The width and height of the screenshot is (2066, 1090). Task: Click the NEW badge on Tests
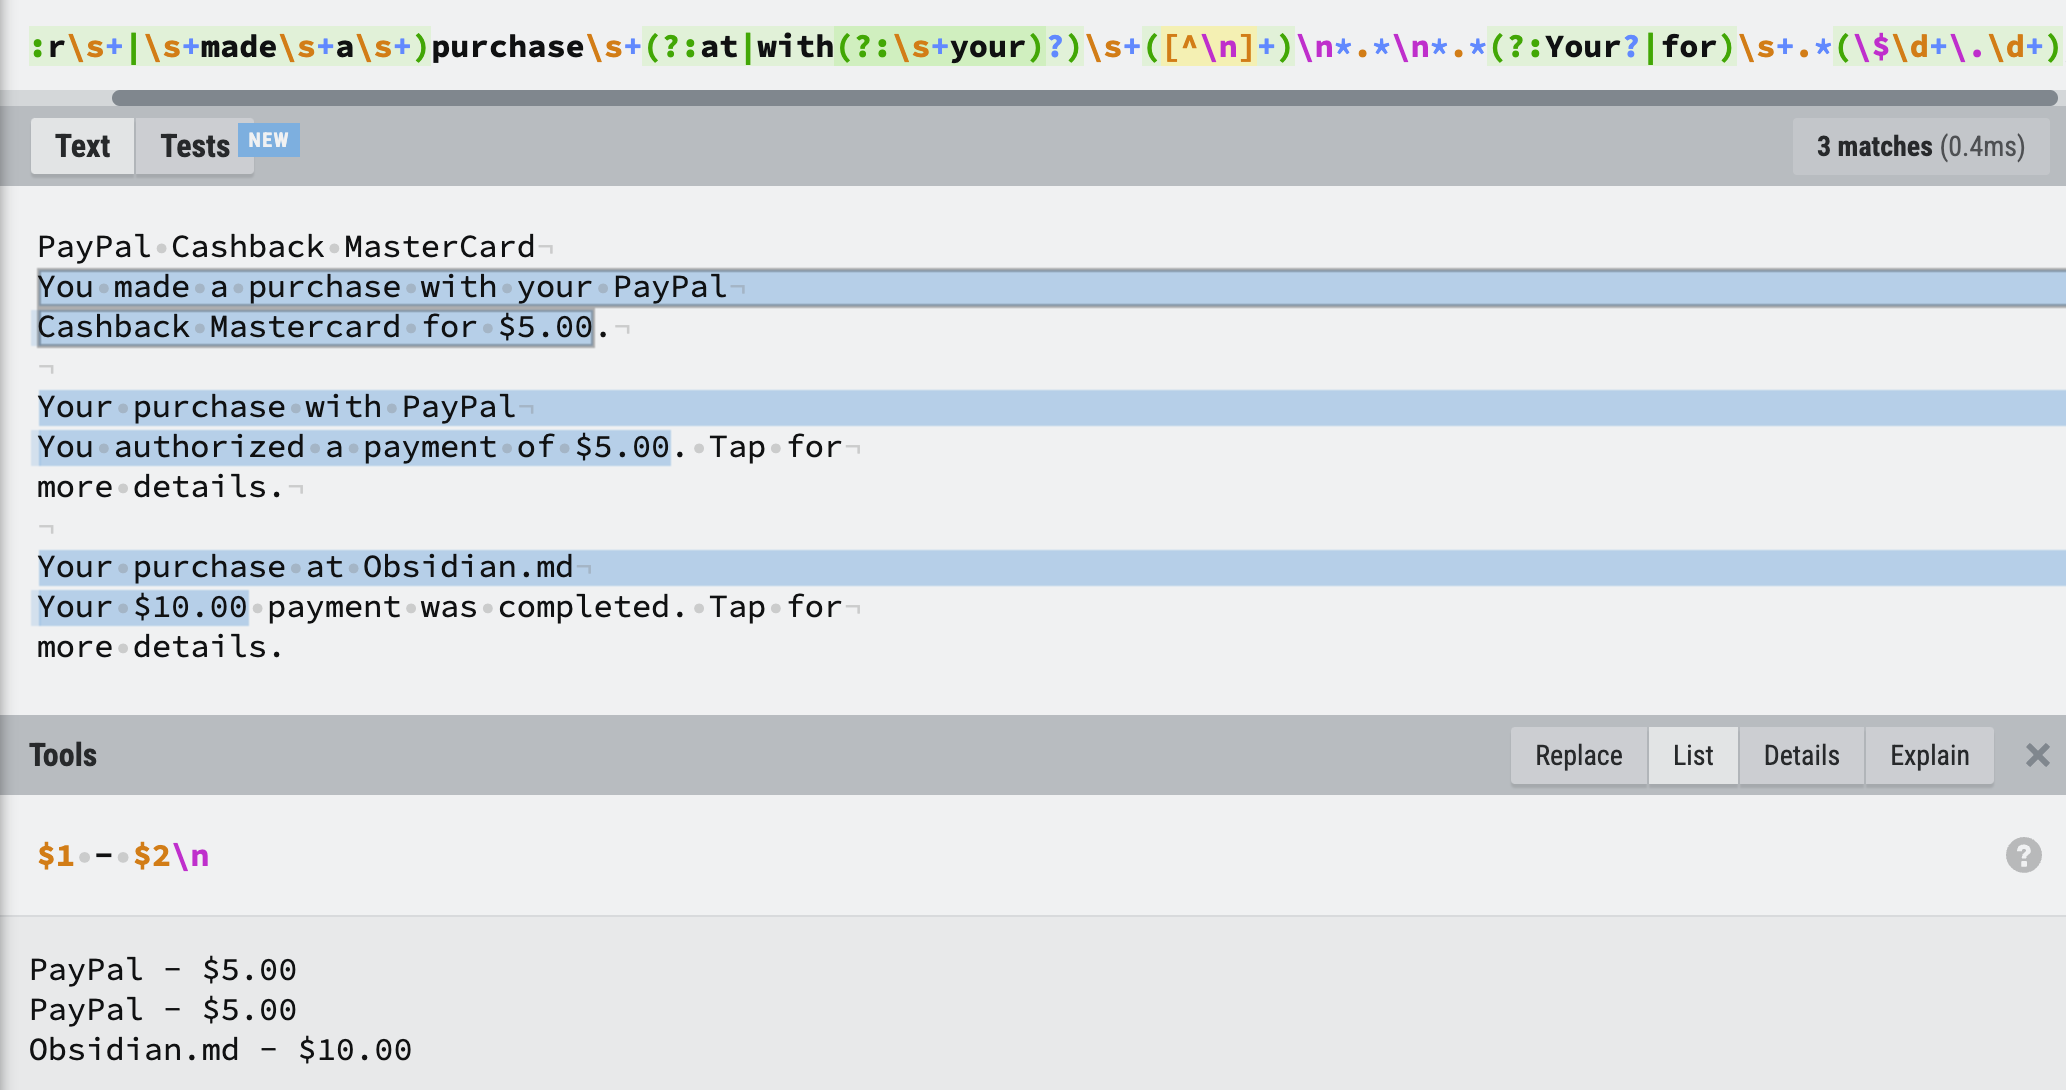click(268, 140)
